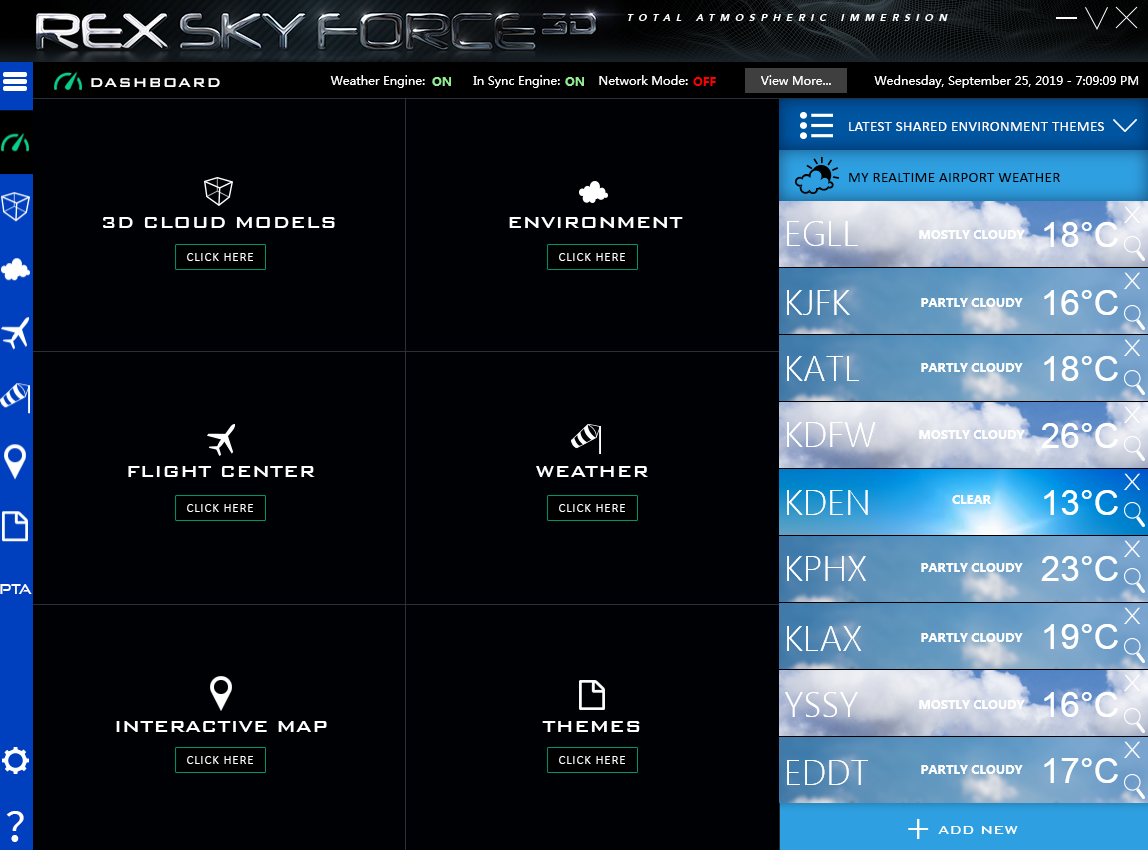Viewport: 1148px width, 850px height.
Task: Open the settings gear in sidebar
Action: [16, 761]
